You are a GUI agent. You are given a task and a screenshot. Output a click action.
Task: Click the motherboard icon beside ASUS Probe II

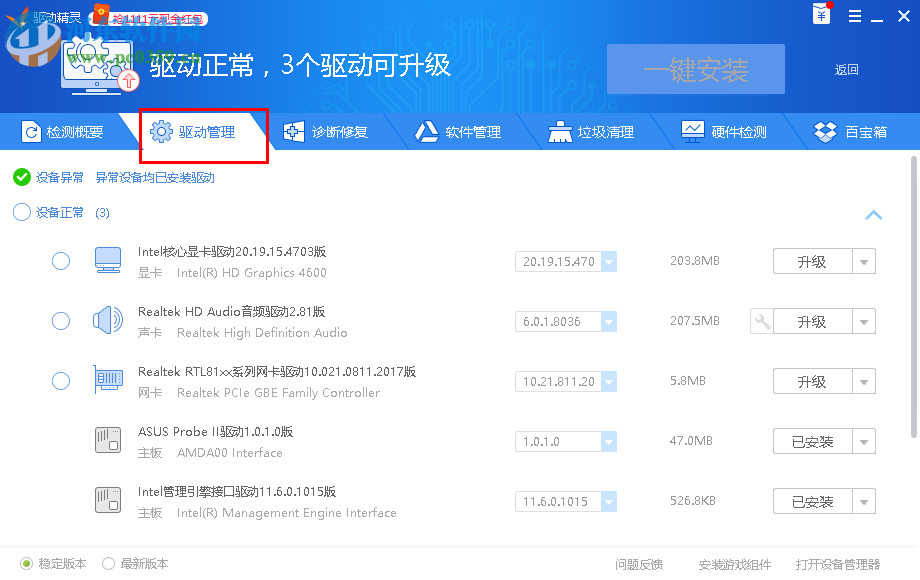click(107, 440)
